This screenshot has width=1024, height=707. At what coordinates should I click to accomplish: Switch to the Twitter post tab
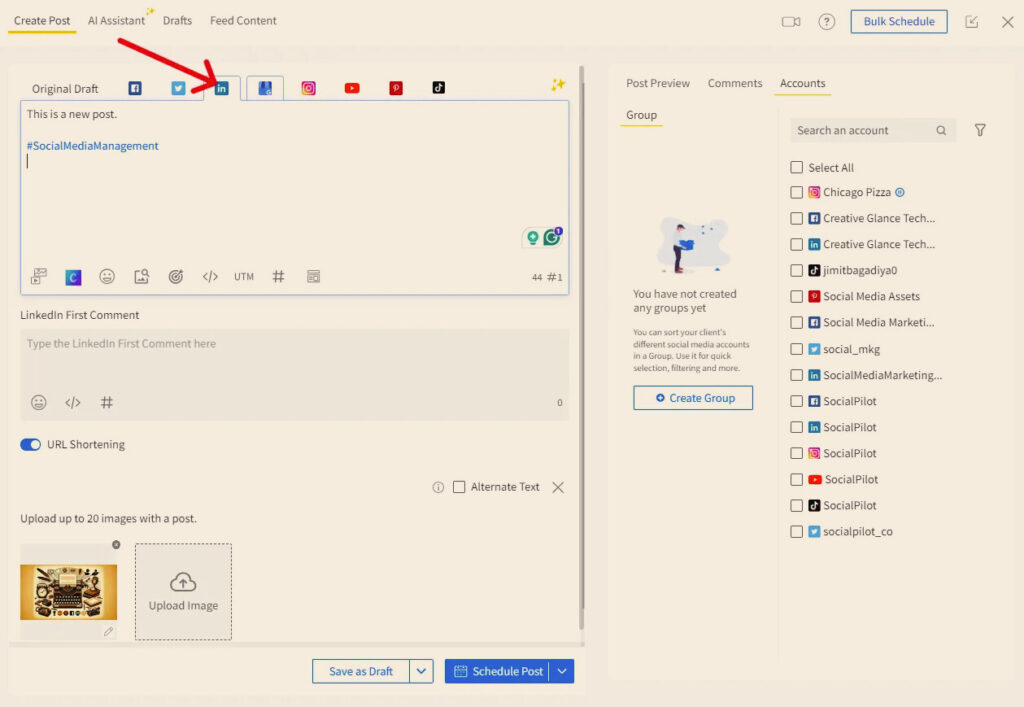[178, 88]
